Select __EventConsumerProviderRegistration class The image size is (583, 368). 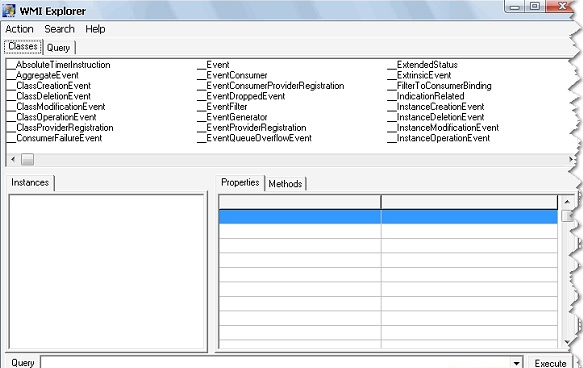pyautogui.click(x=271, y=86)
